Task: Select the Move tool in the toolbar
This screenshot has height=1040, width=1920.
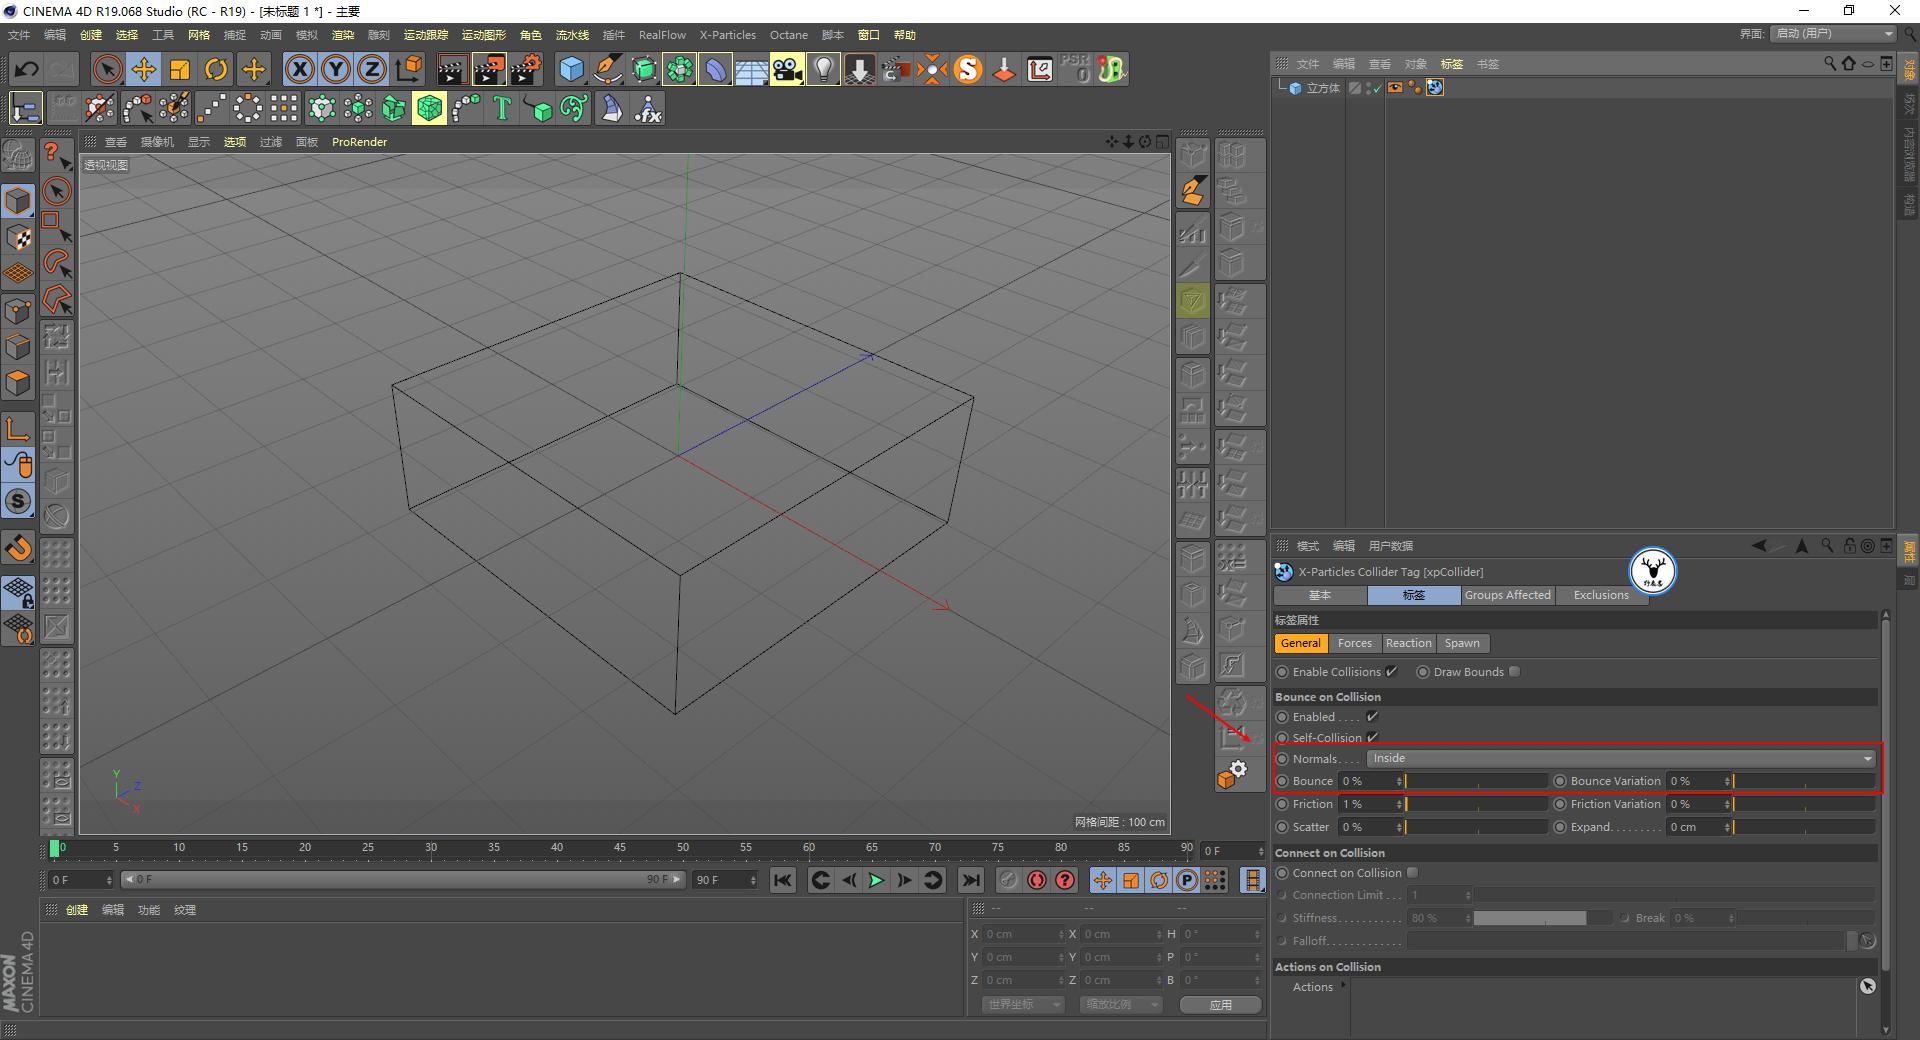Action: [143, 69]
